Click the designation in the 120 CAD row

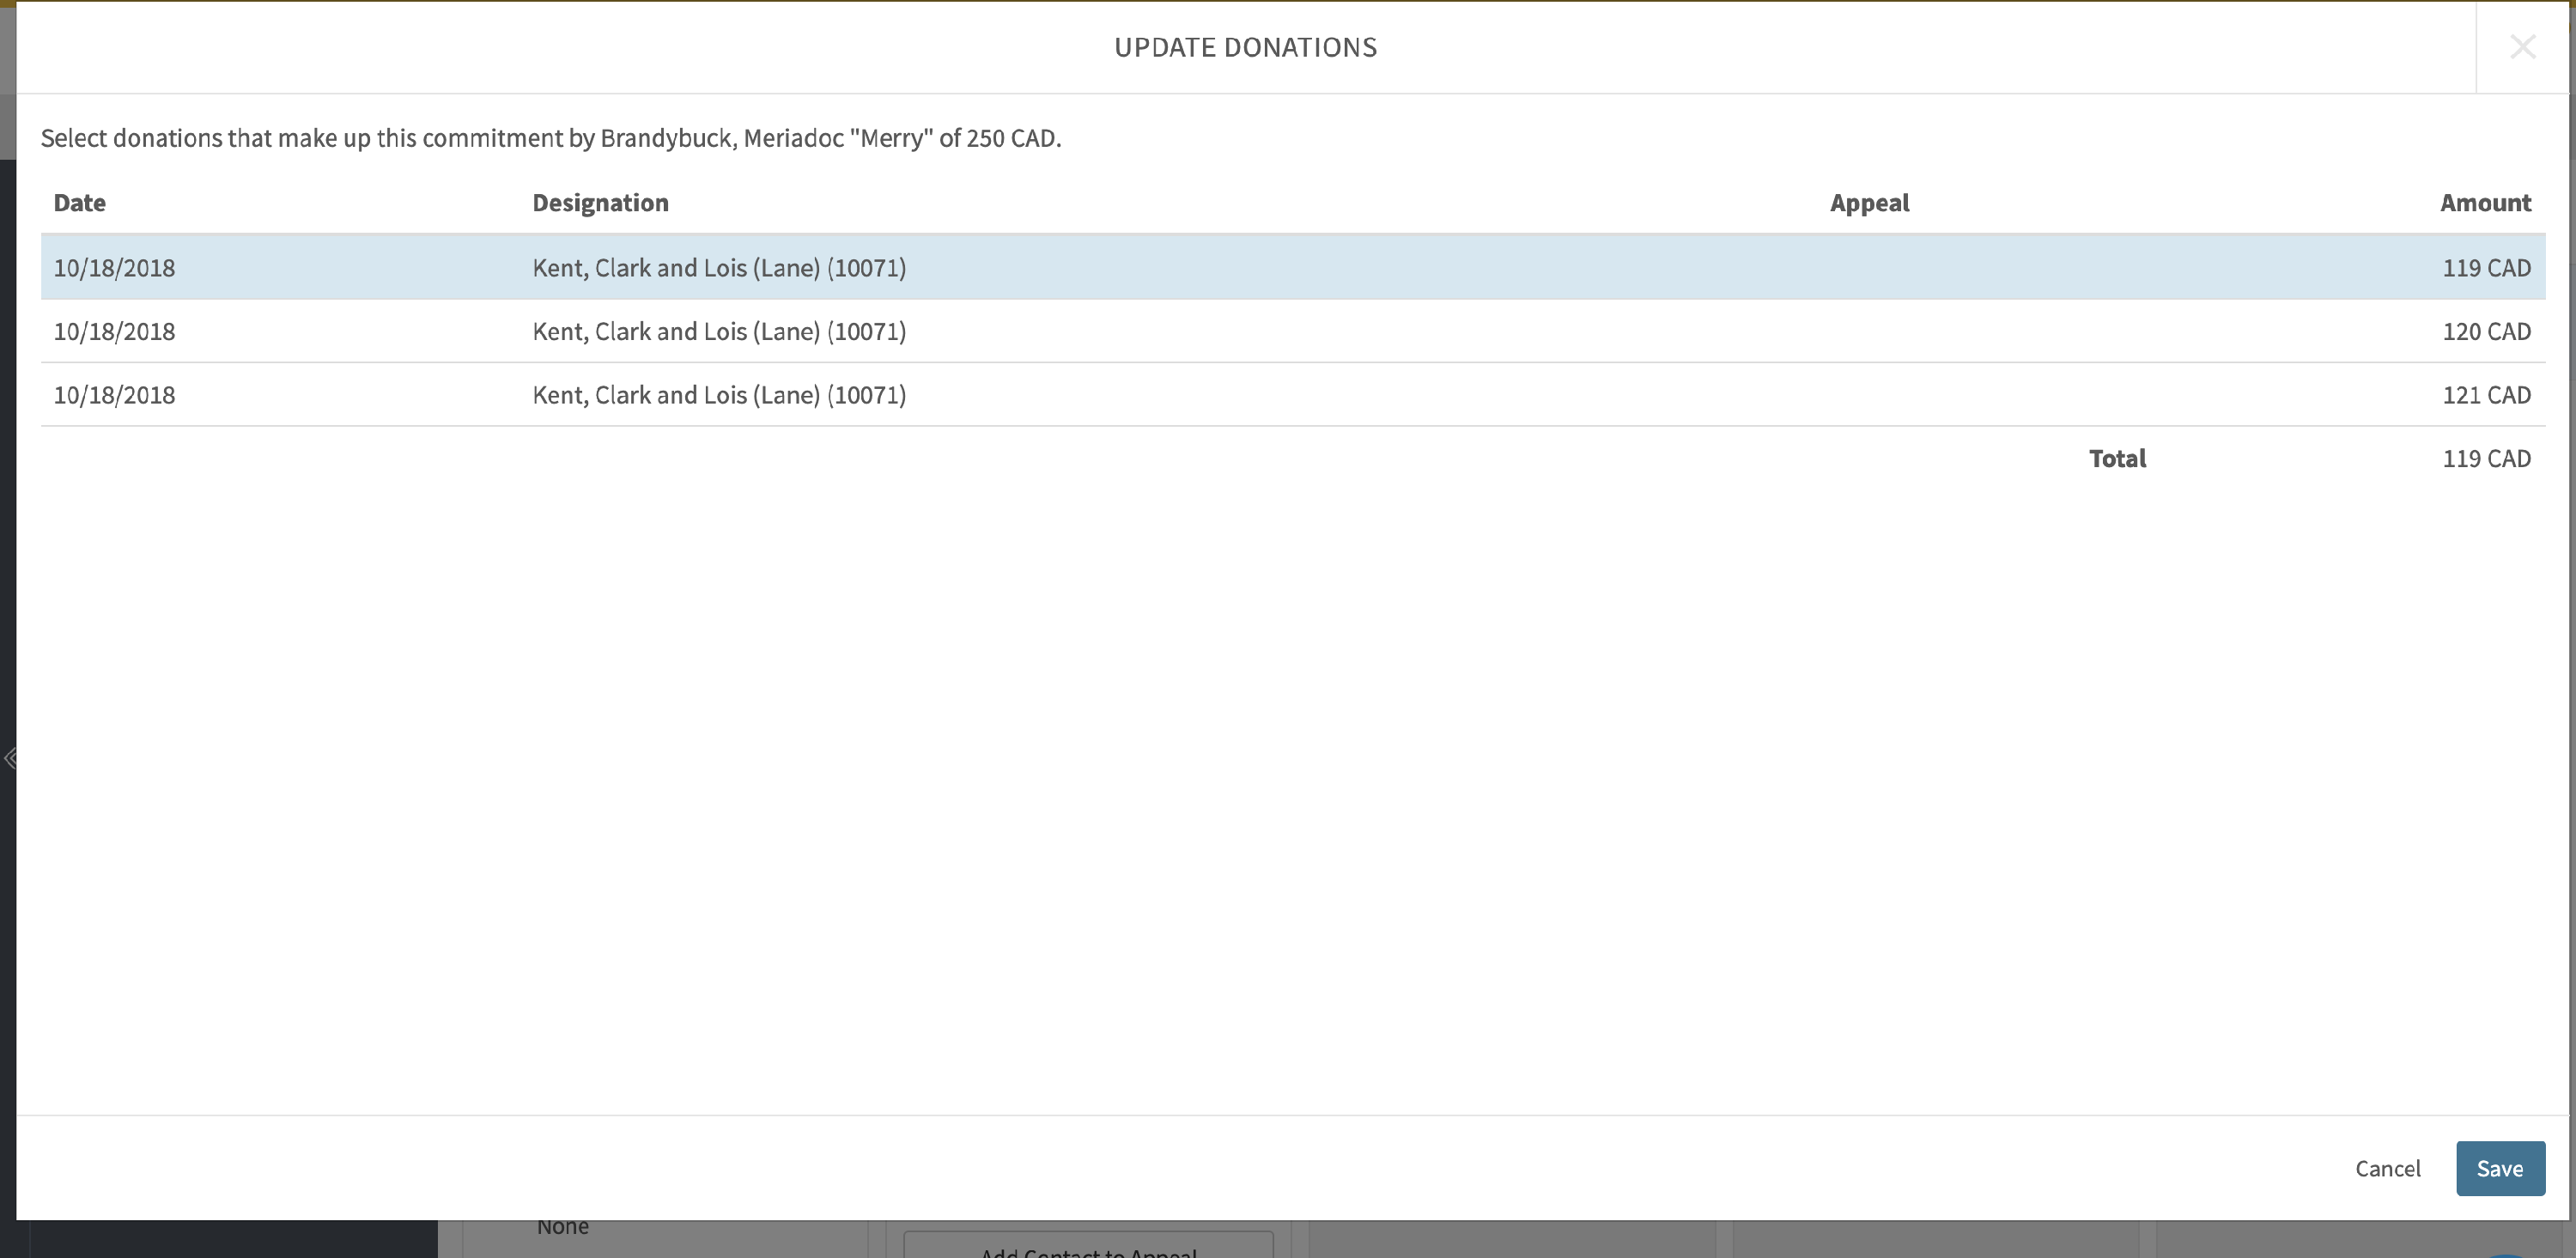[719, 331]
